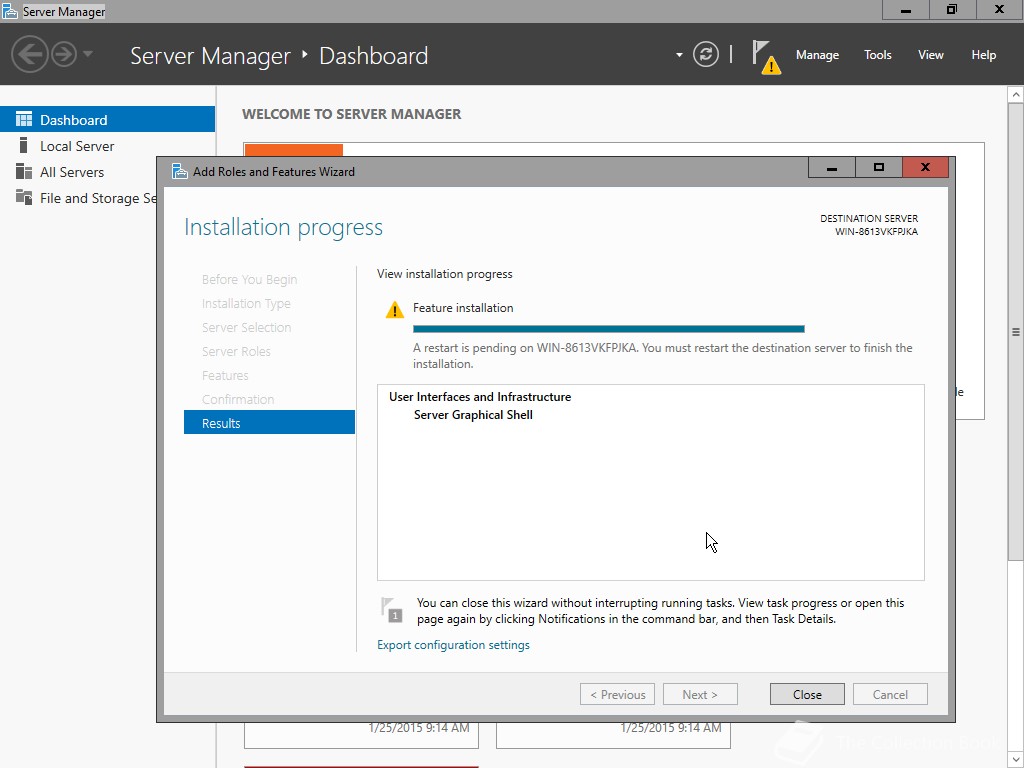
Task: Click the Server Roles step
Action: click(x=236, y=351)
